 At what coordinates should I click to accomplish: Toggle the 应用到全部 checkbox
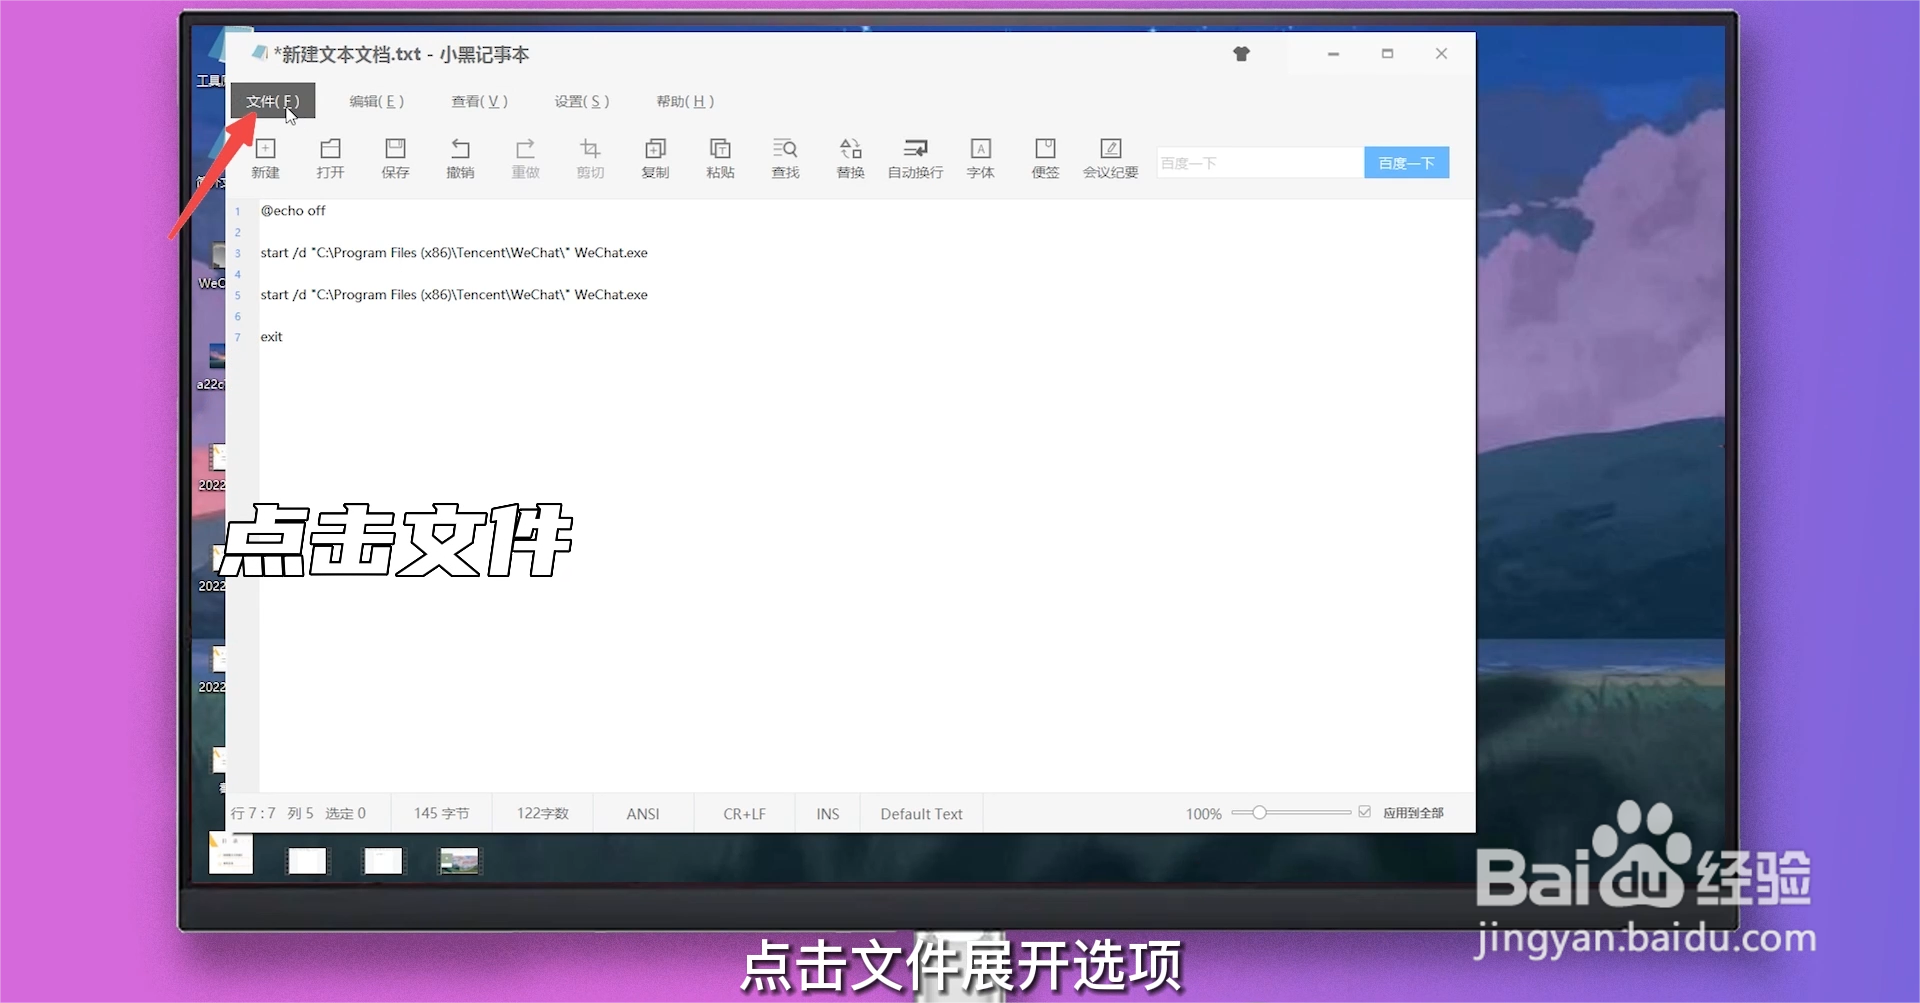1364,812
